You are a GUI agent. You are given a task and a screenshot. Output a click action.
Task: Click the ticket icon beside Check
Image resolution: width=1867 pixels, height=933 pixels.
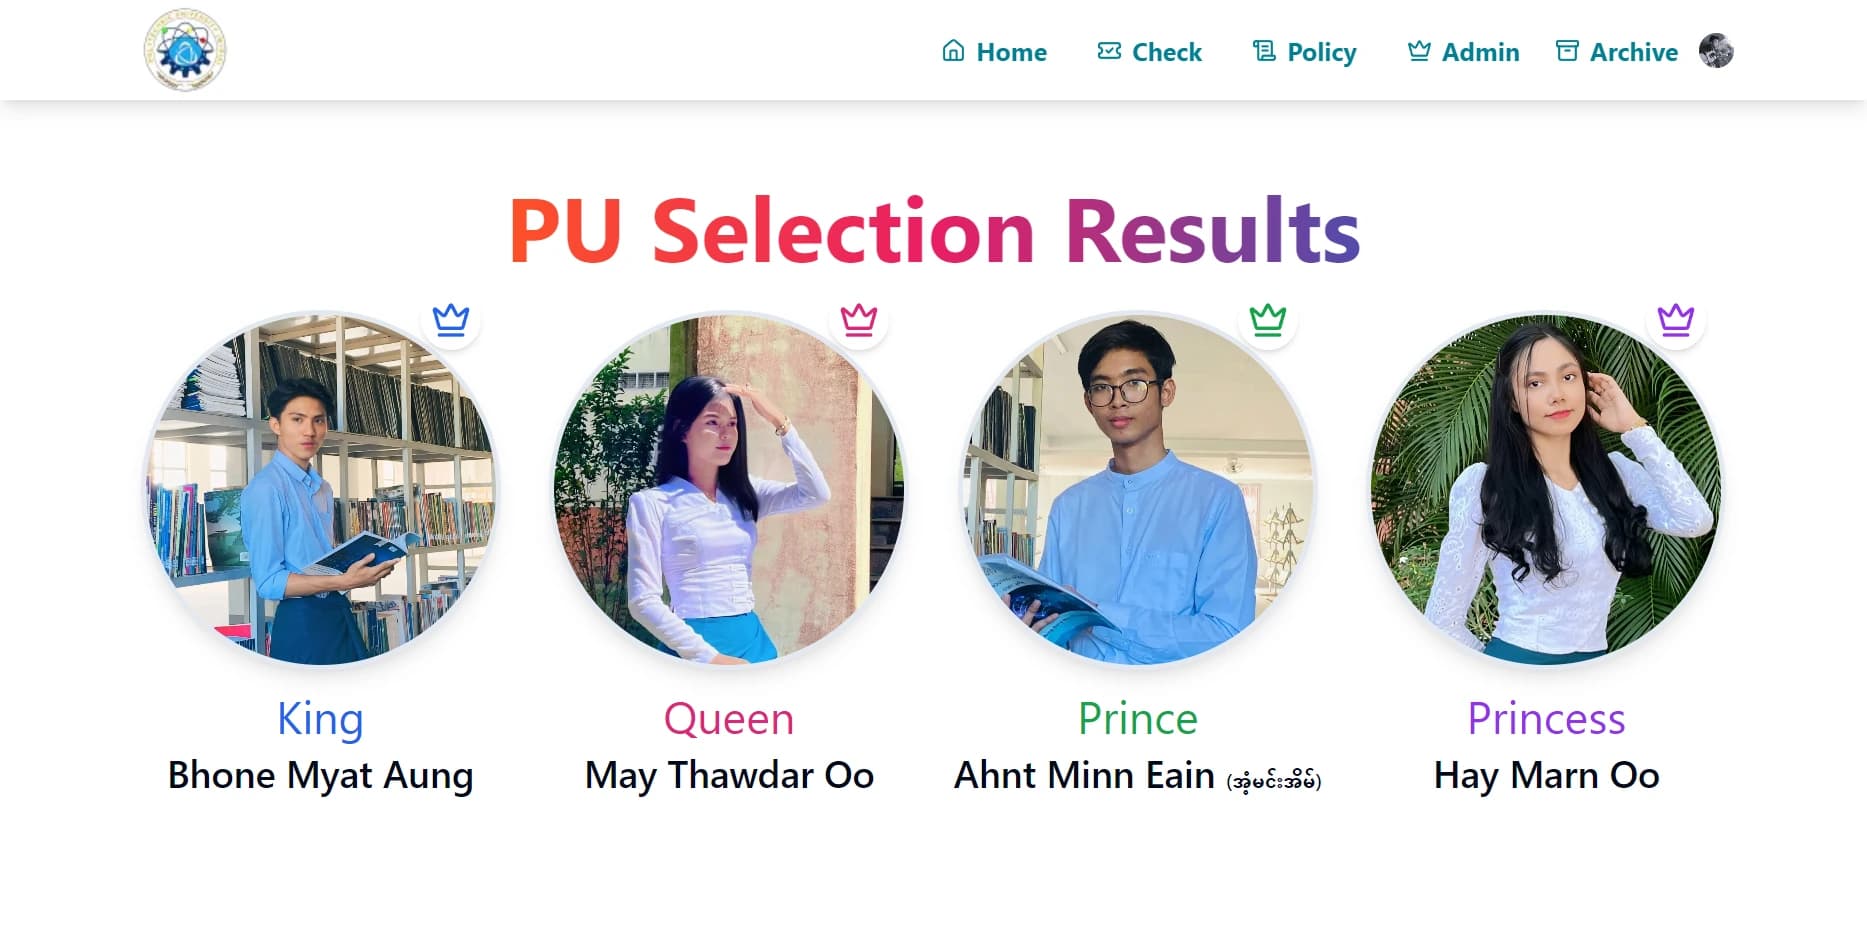point(1109,51)
